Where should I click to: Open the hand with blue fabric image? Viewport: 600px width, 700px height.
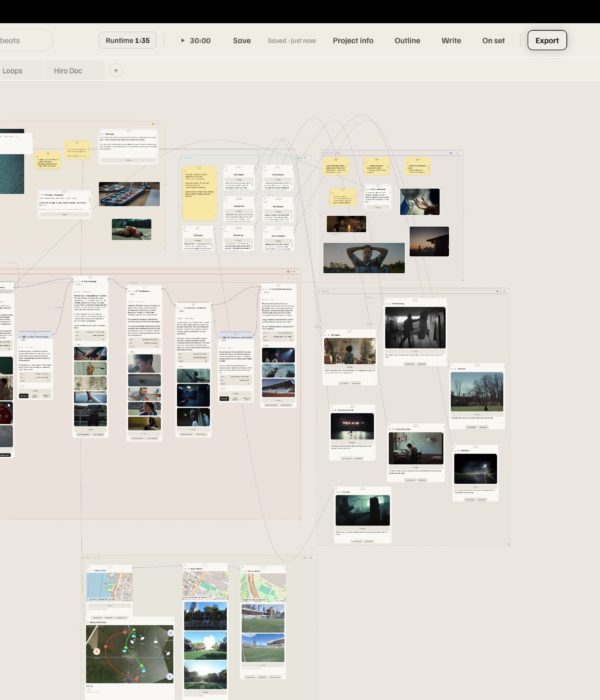click(420, 201)
